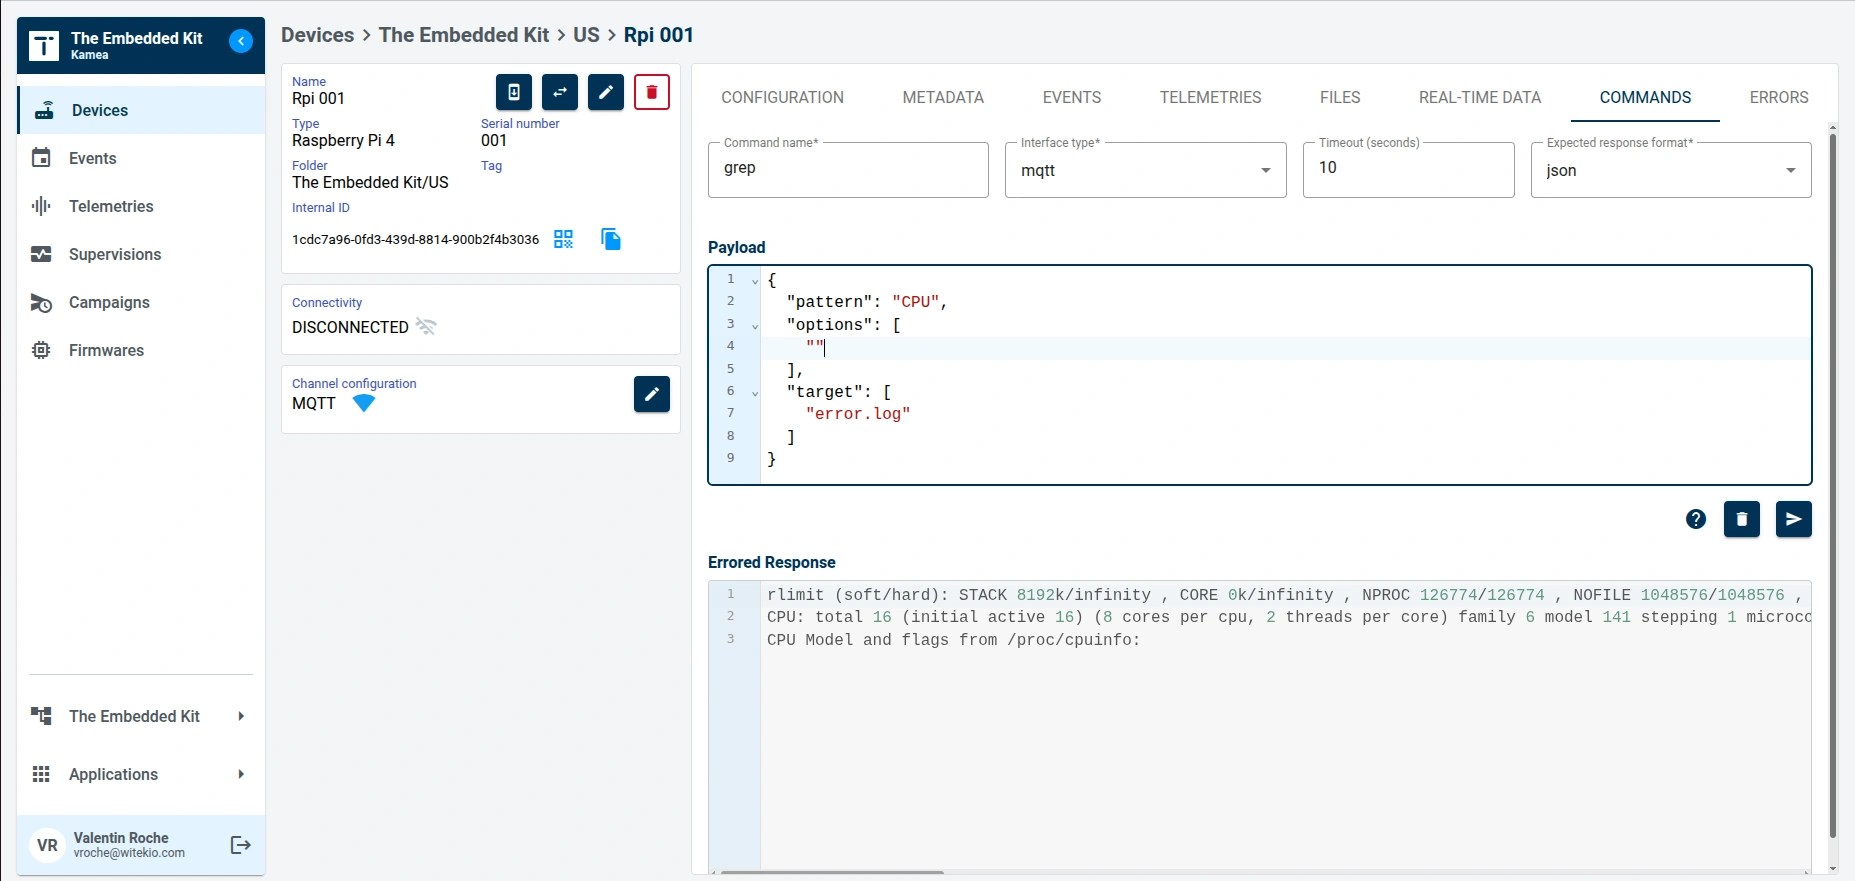Click the horizontal response scrollbar
The width and height of the screenshot is (1855, 881).
click(832, 873)
